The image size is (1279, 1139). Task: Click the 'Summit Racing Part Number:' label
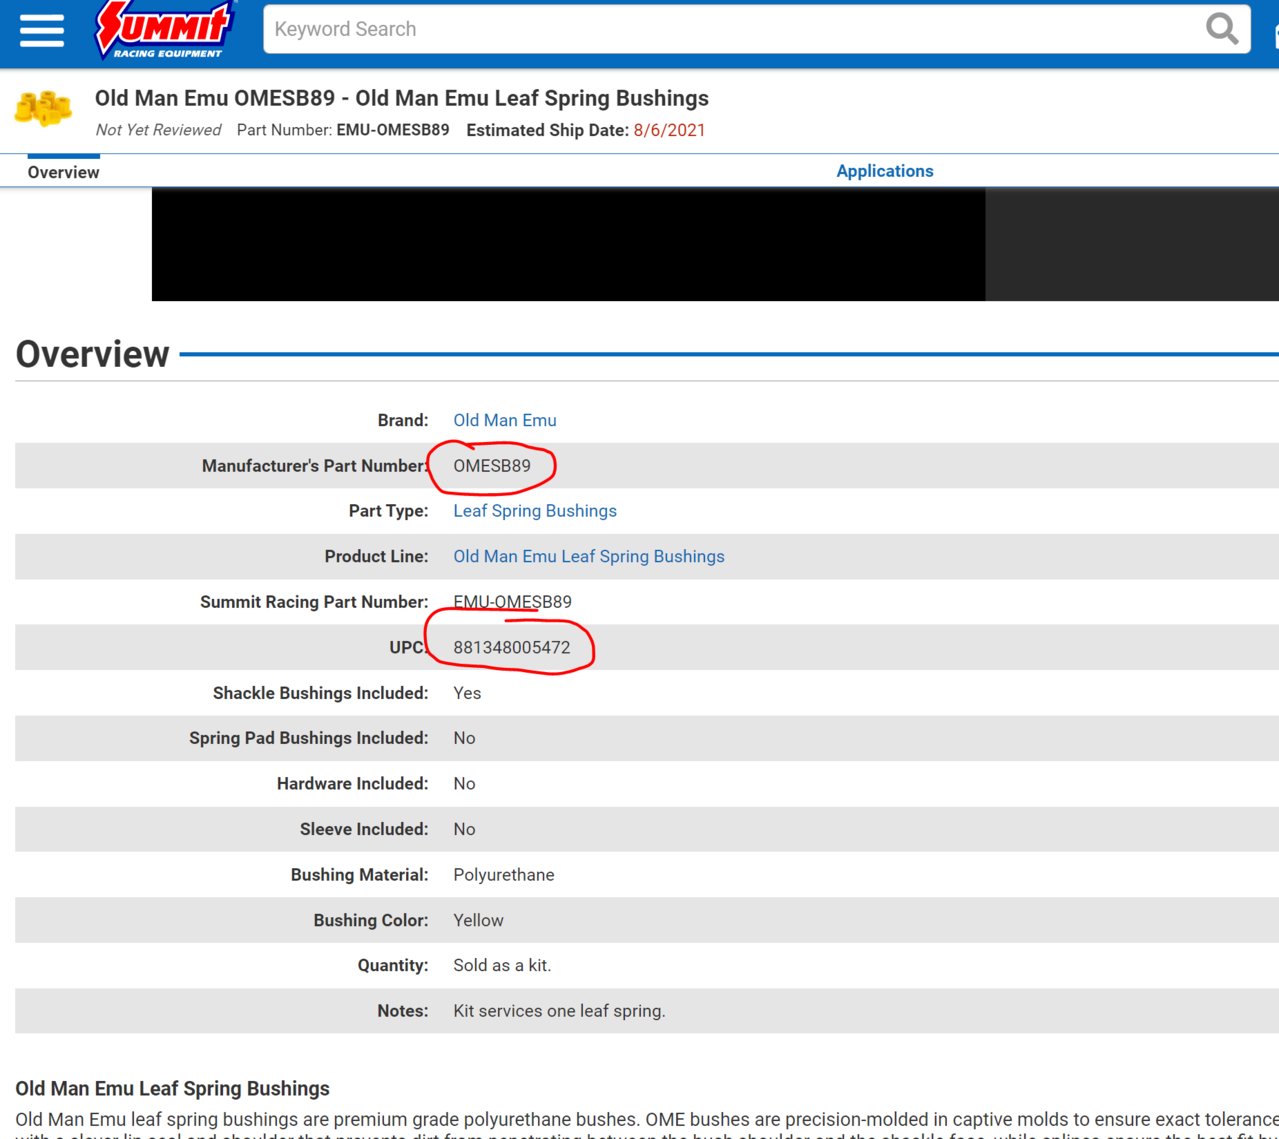[x=314, y=602]
